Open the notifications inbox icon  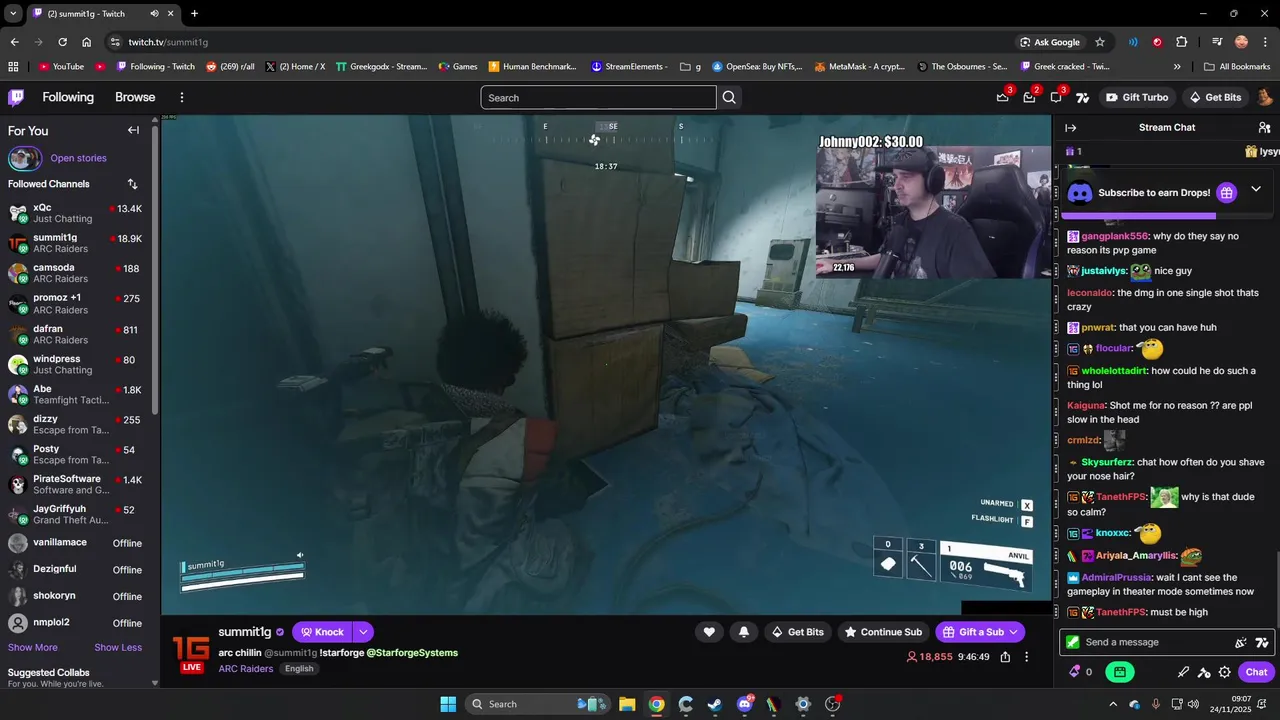[x=1029, y=97]
